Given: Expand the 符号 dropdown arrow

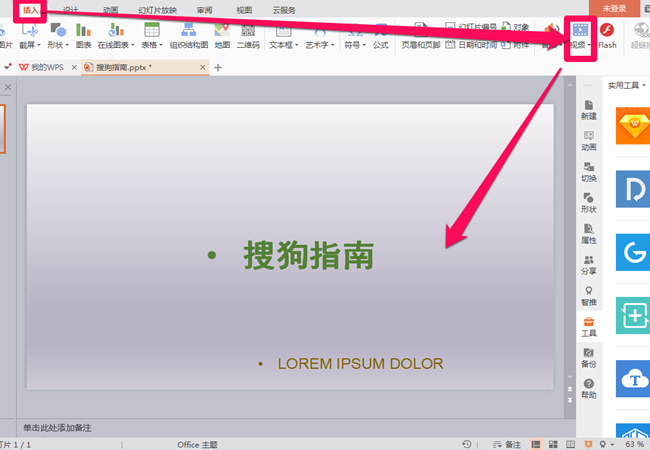Looking at the screenshot, I should (x=364, y=45).
